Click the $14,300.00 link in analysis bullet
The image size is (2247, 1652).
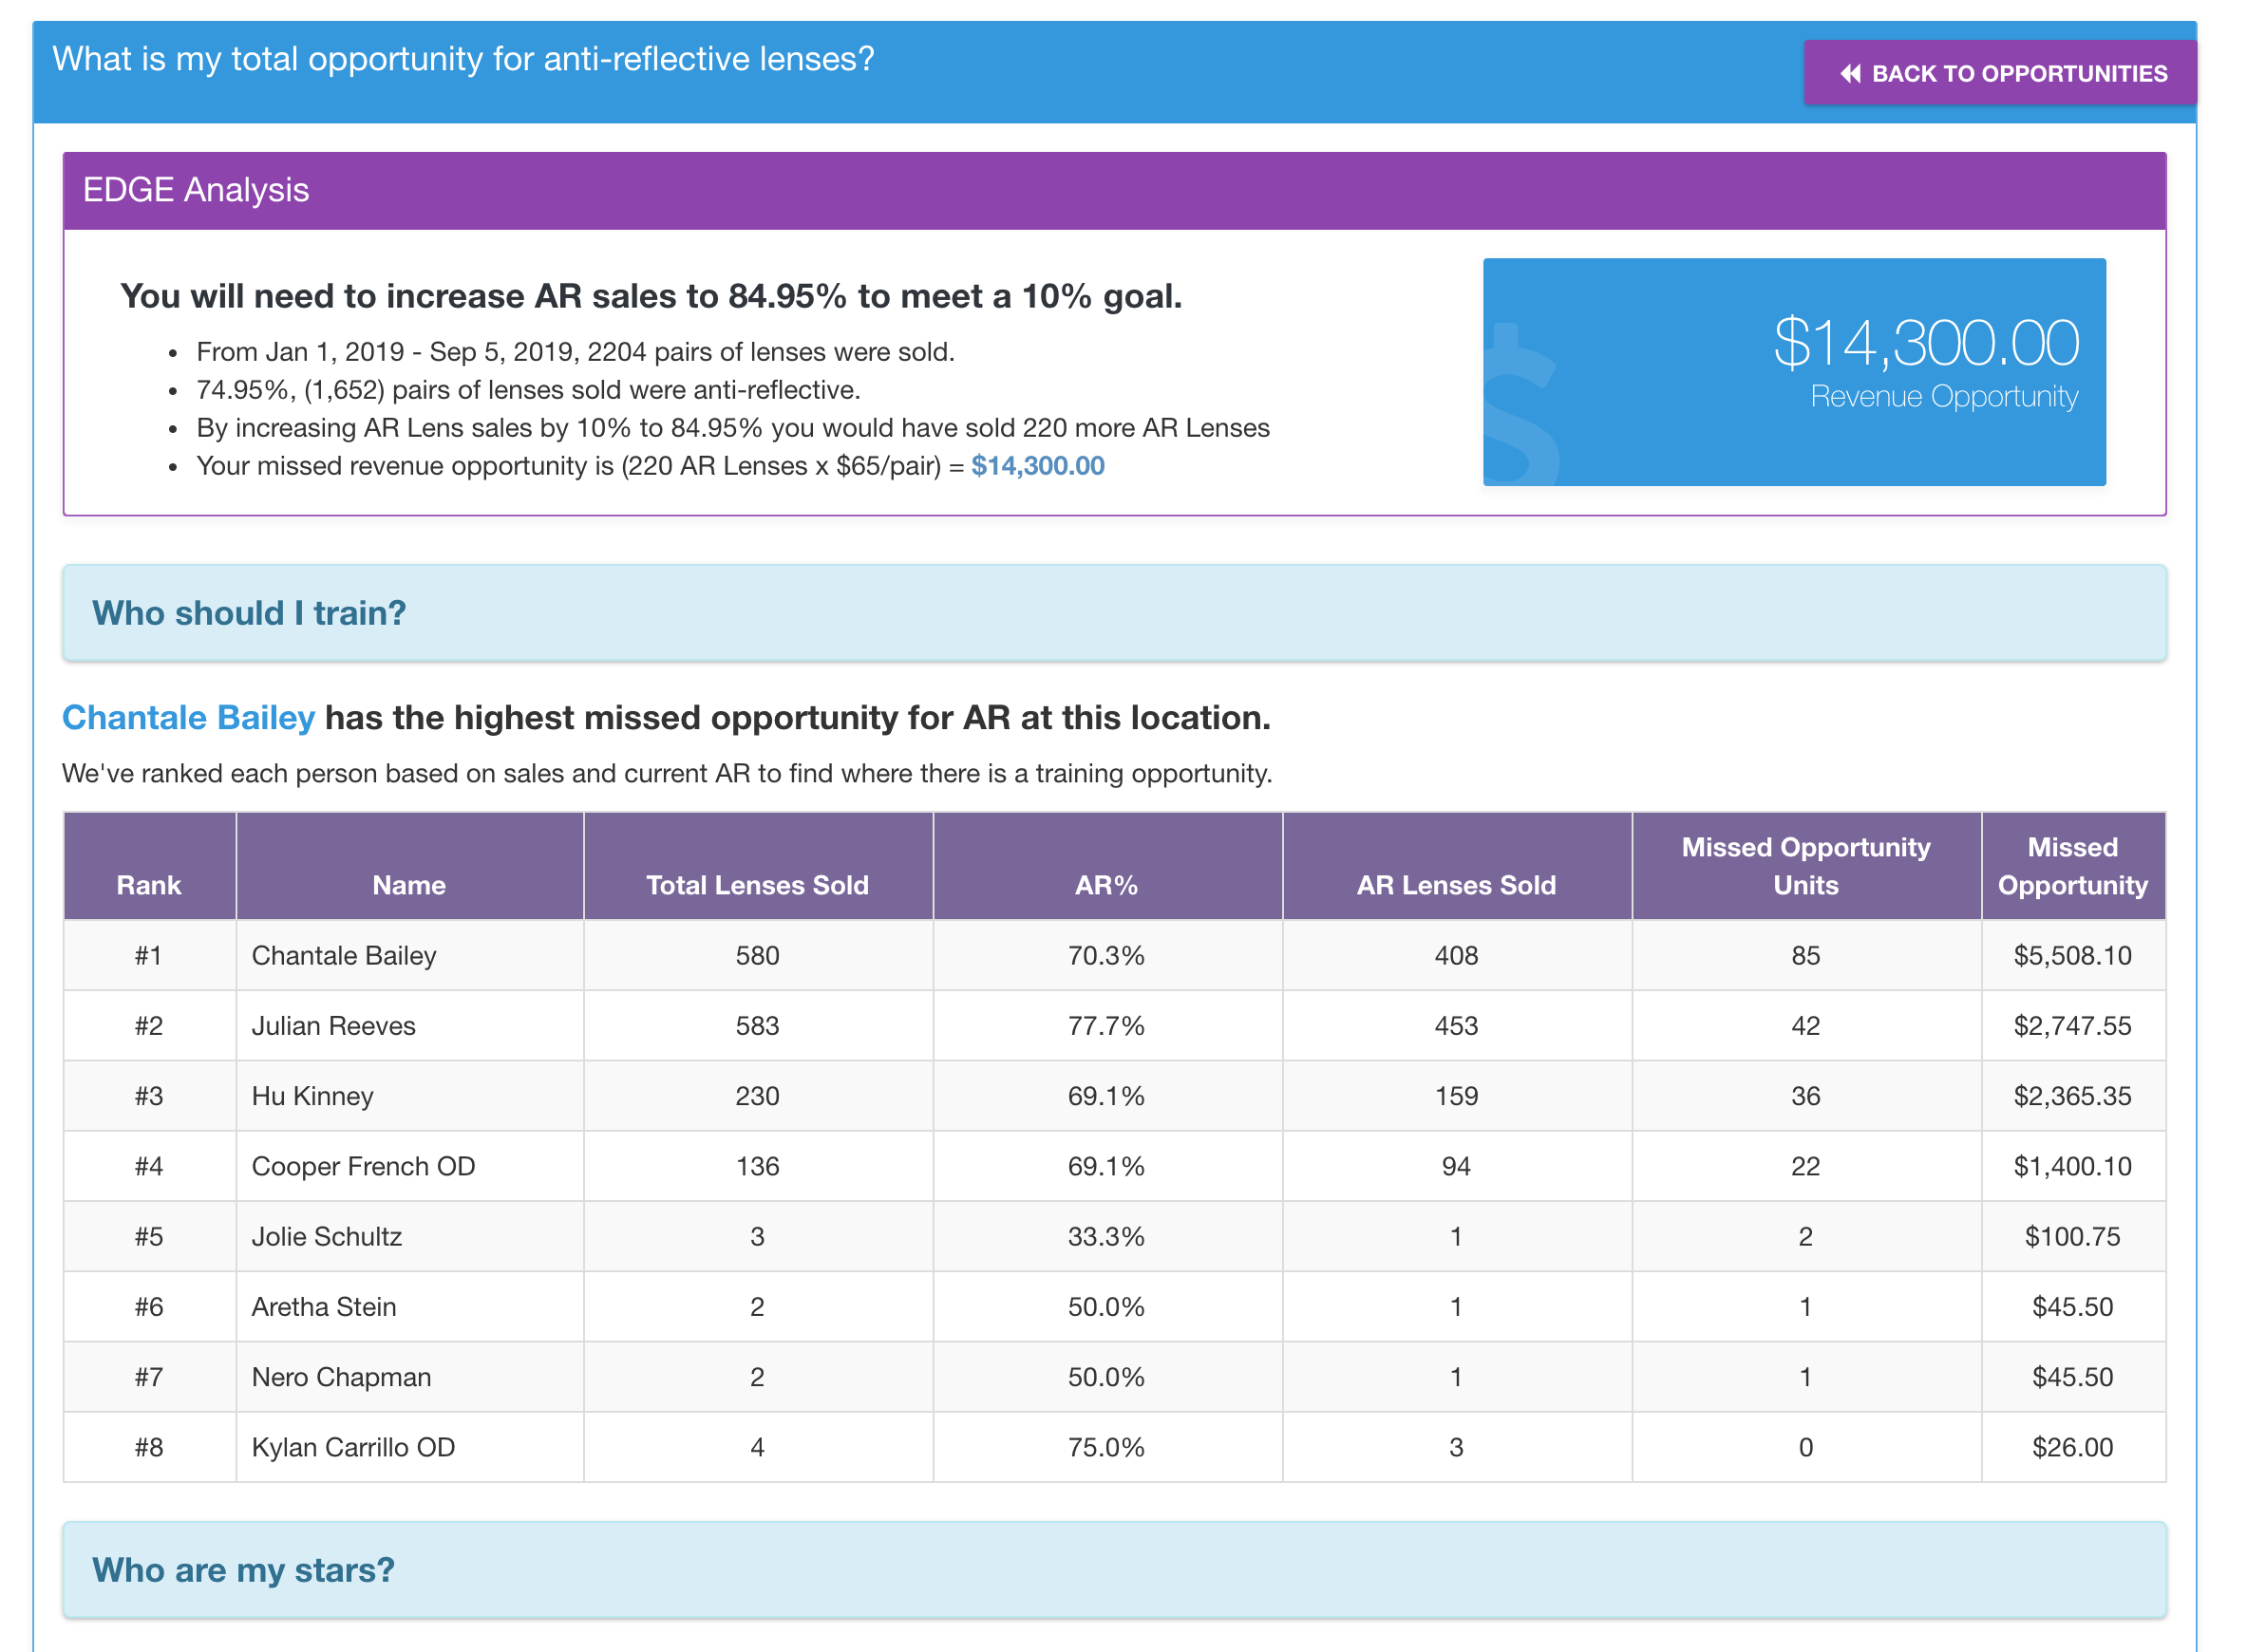point(1037,466)
